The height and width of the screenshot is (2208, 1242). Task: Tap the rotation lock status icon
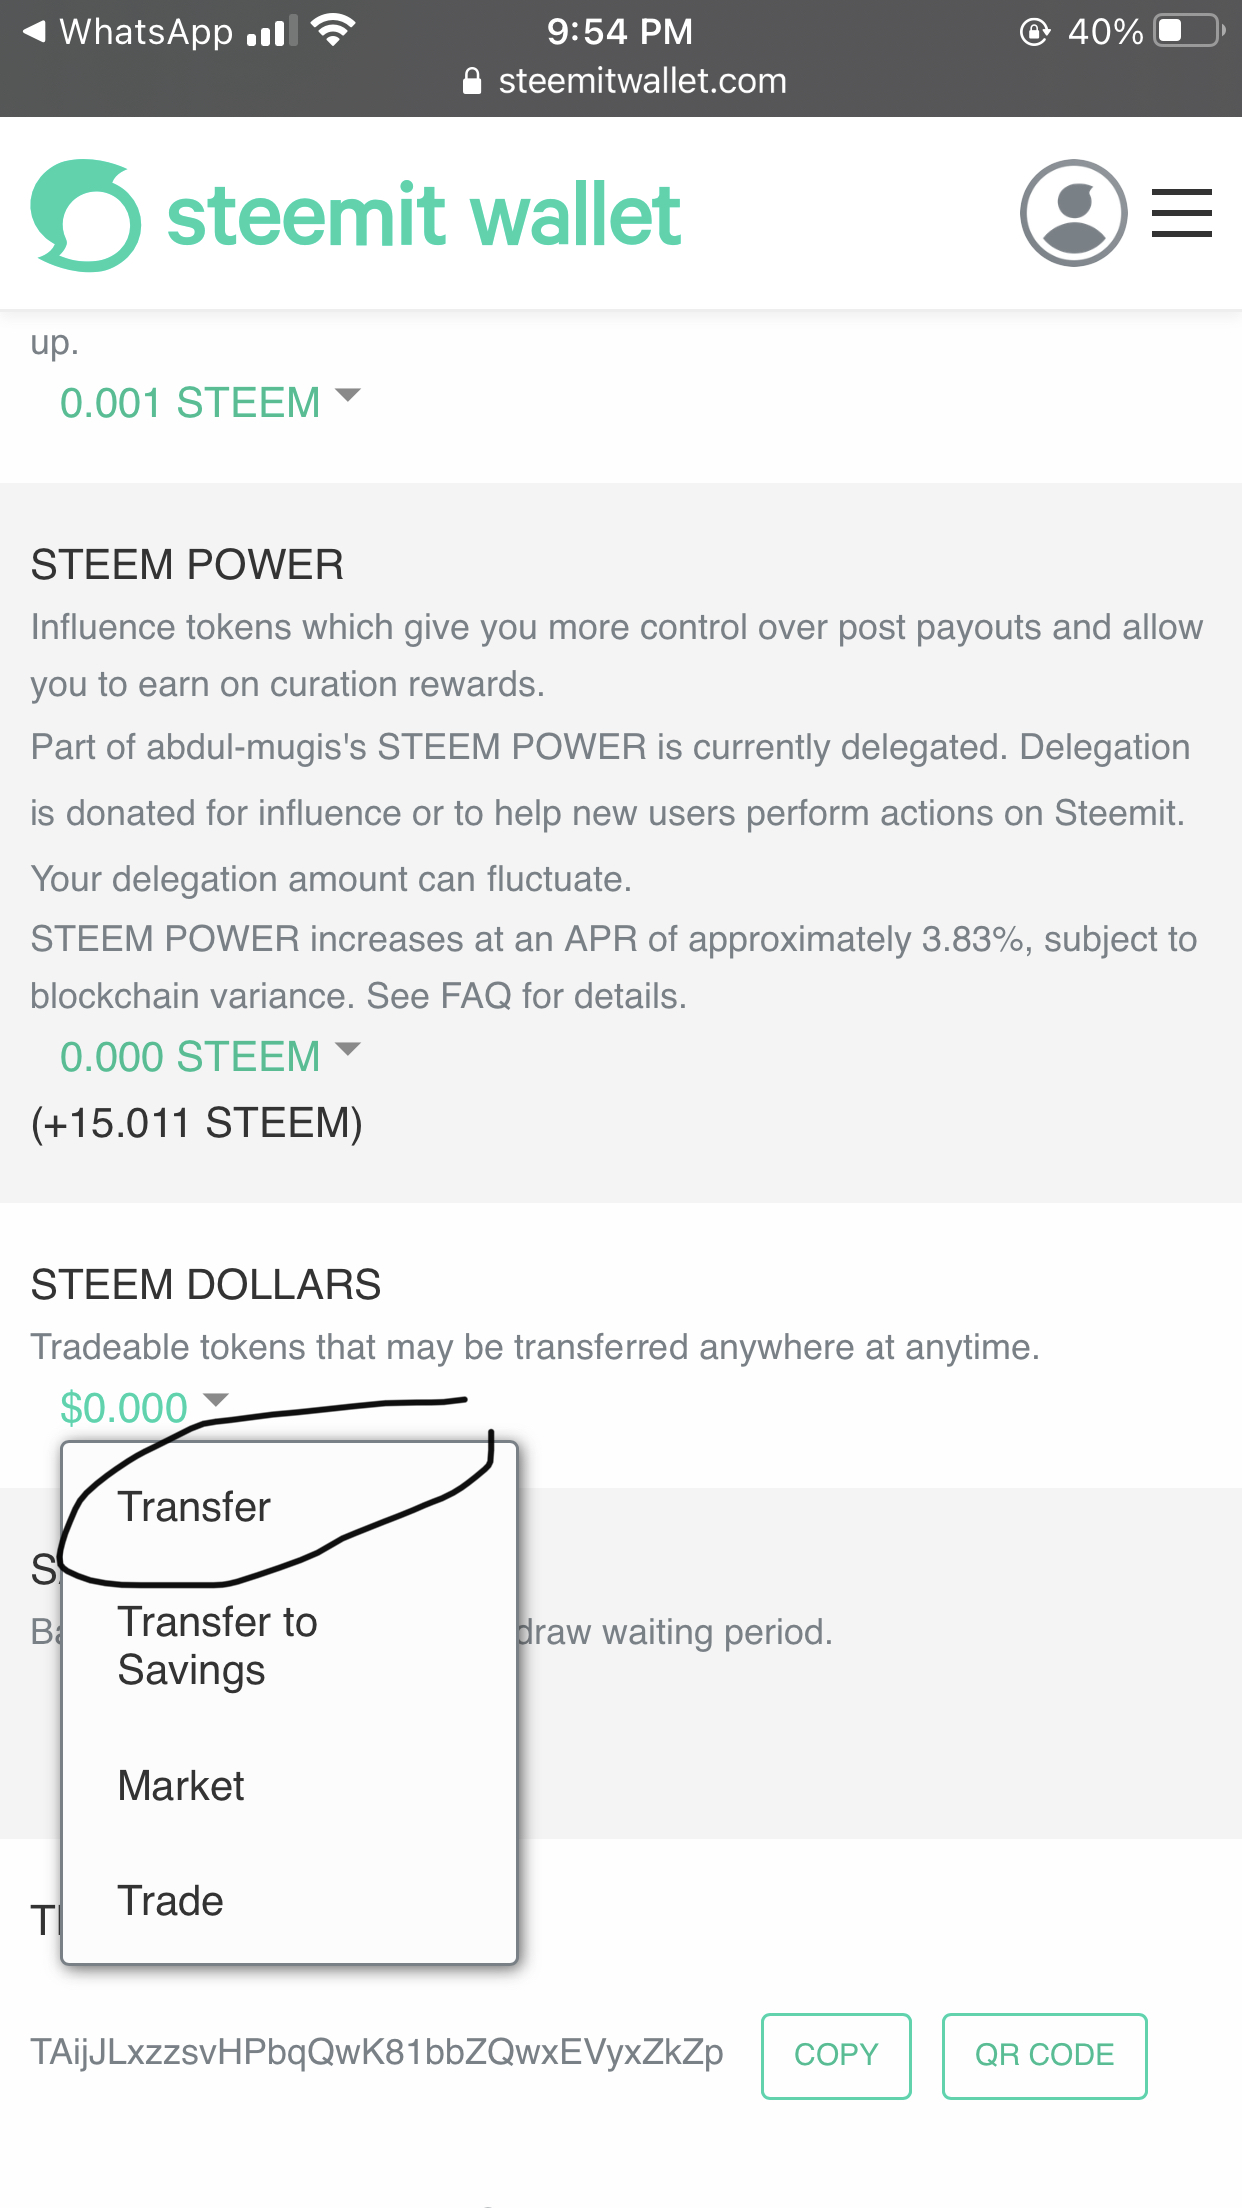point(1034,32)
